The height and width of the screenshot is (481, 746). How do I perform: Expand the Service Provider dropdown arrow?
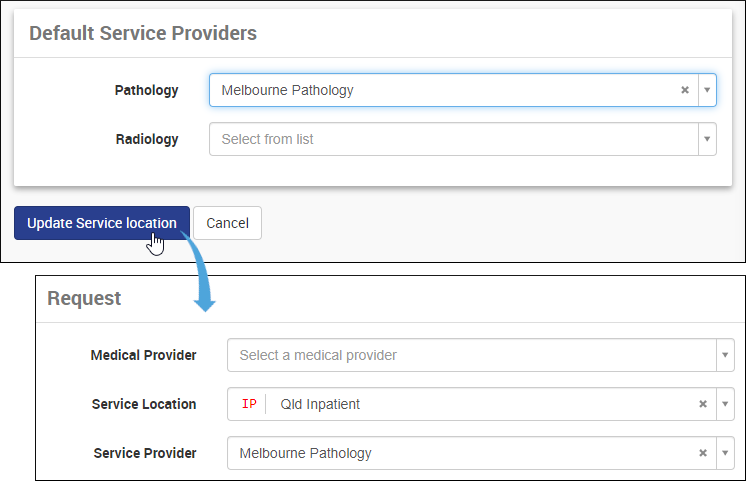tap(724, 453)
